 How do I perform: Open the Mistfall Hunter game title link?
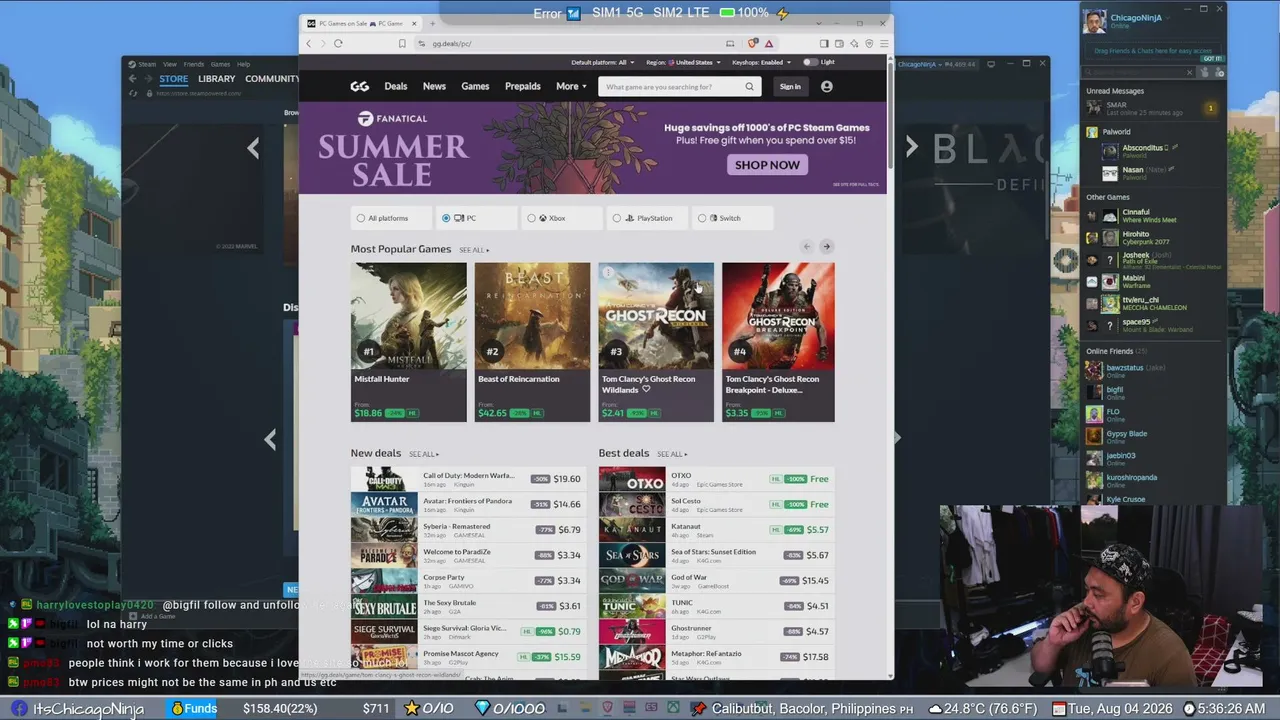tap(381, 379)
